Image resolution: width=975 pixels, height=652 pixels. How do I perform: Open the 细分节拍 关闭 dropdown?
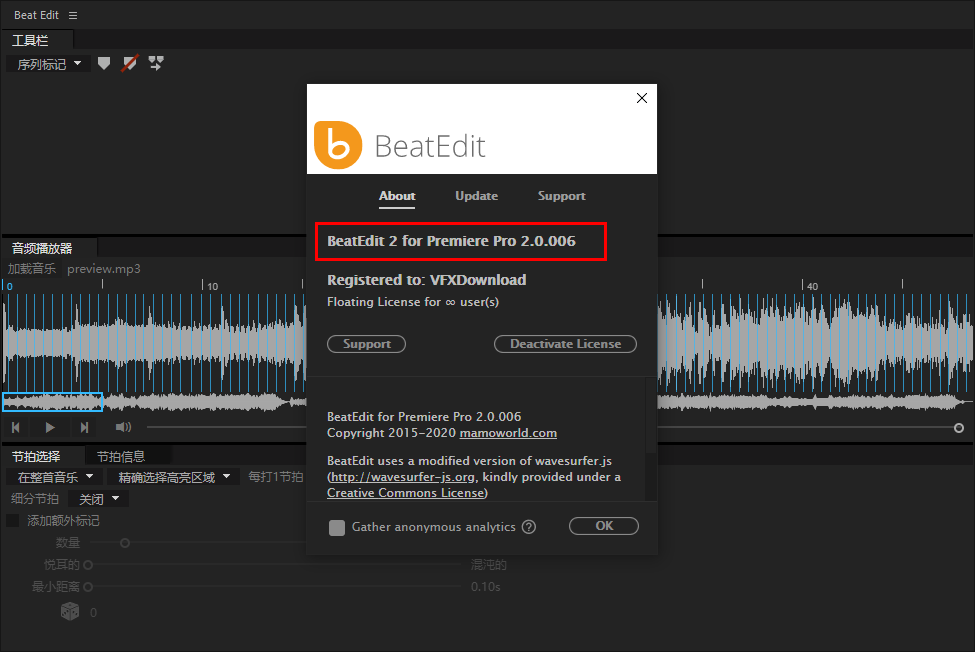click(x=98, y=499)
